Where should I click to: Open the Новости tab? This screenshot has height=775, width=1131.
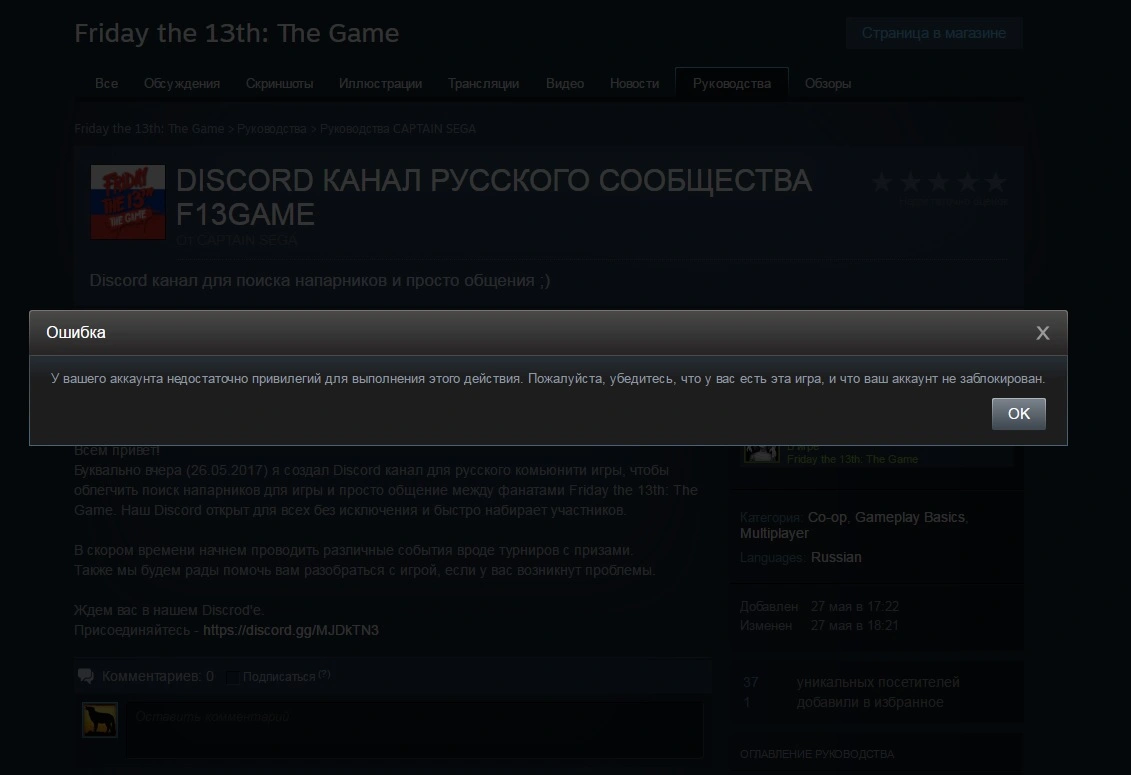pyautogui.click(x=634, y=84)
